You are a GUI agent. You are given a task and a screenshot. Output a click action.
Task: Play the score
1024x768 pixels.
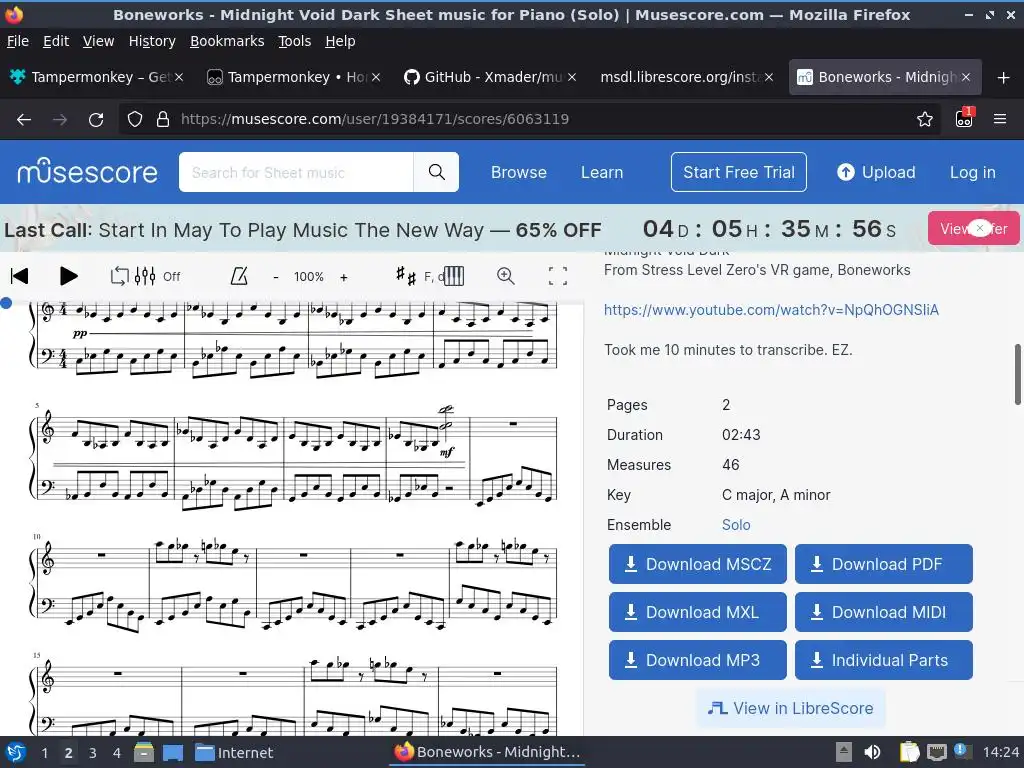[x=68, y=276]
